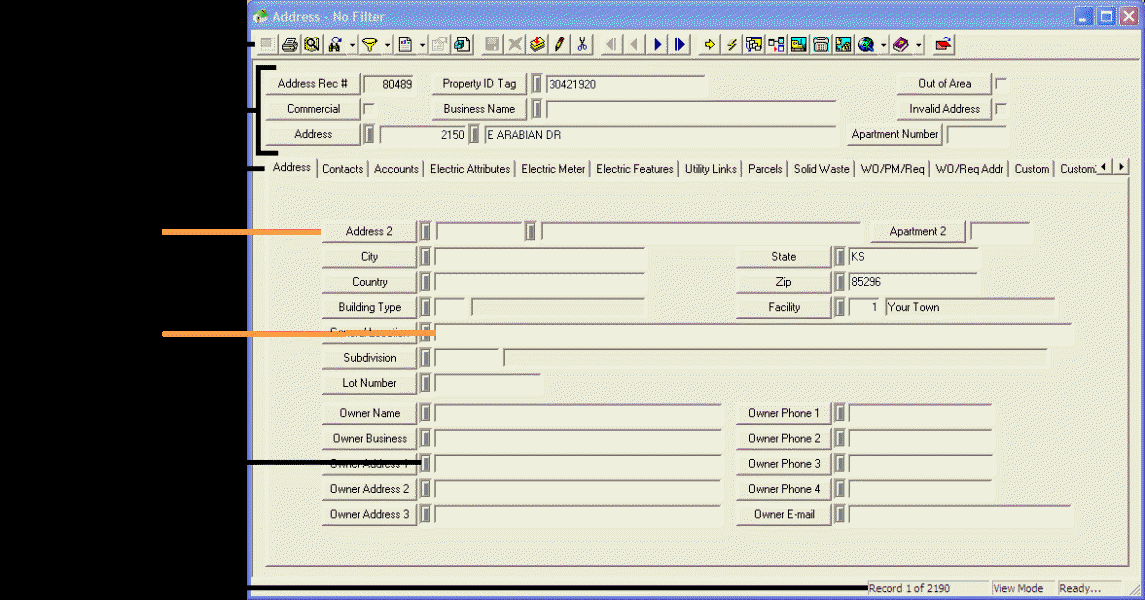Select the Parcels tab
Image resolution: width=1145 pixels, height=600 pixels.
765,169
